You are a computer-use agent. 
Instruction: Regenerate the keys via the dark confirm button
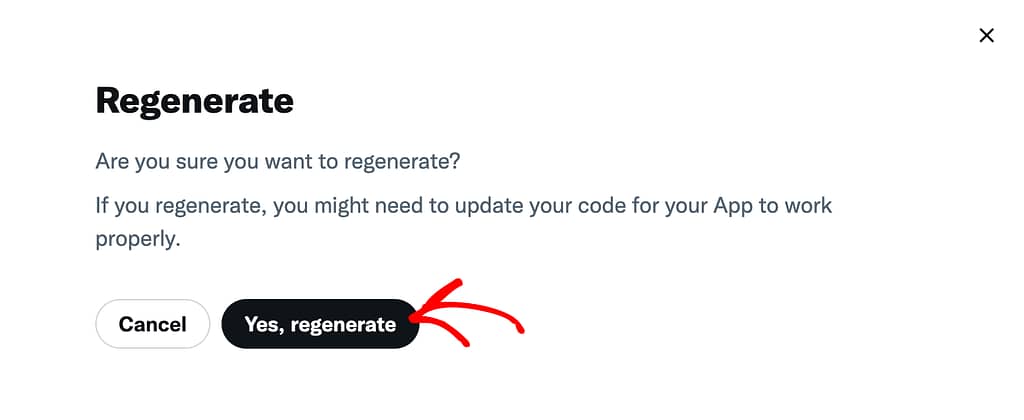click(x=320, y=324)
